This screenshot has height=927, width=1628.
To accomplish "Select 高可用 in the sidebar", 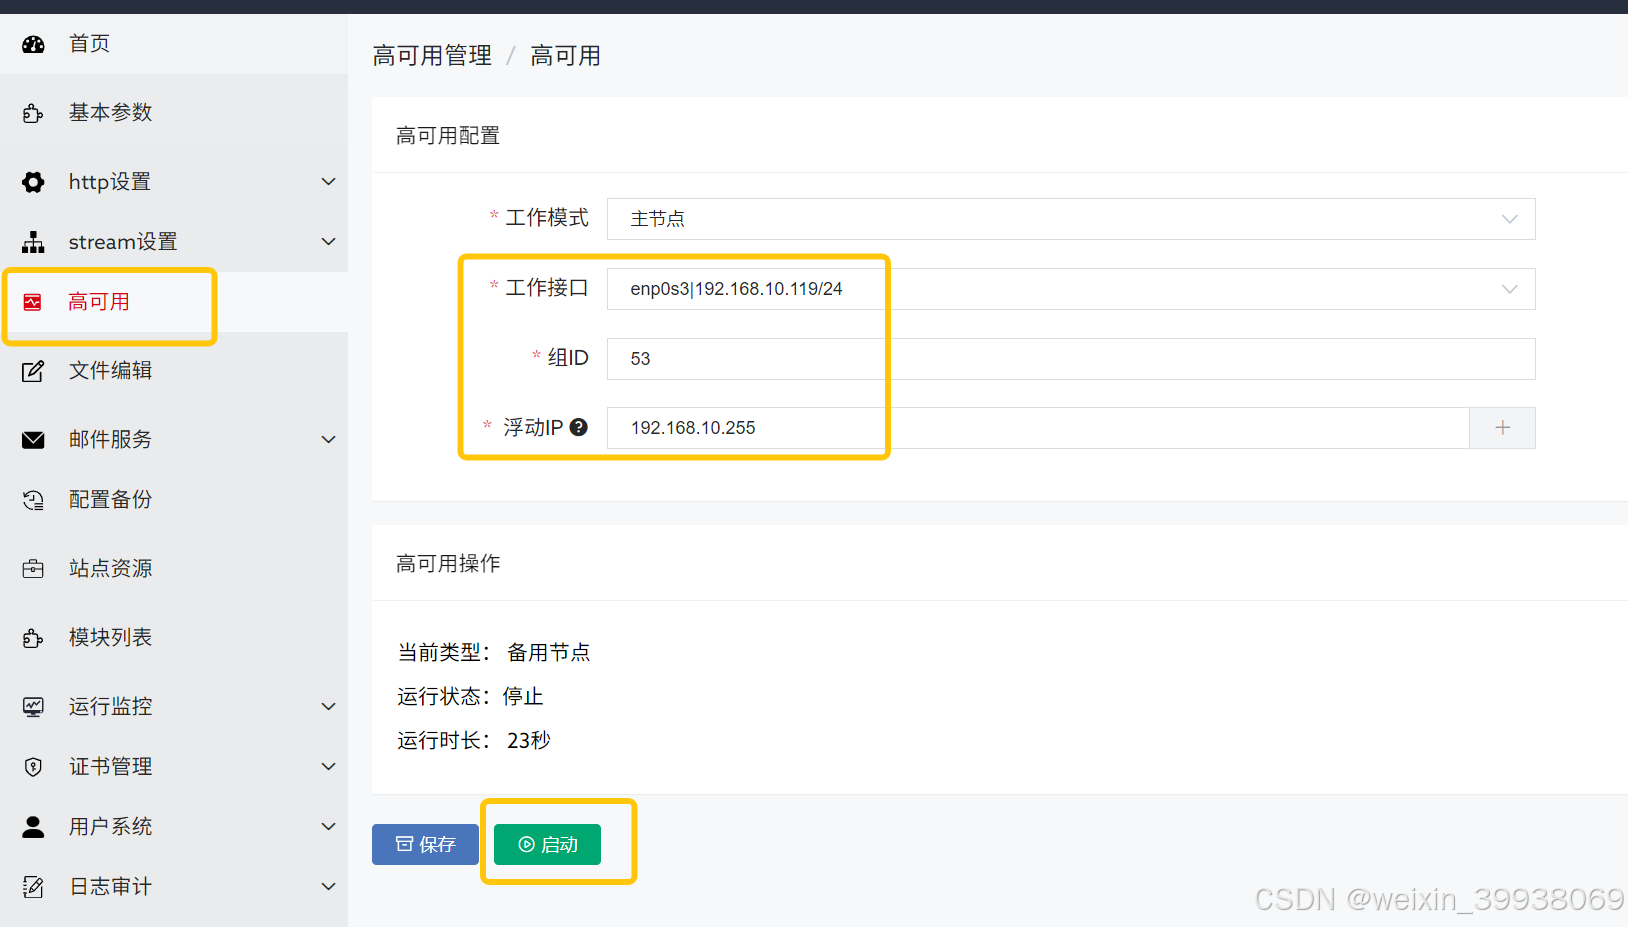I will (x=174, y=302).
